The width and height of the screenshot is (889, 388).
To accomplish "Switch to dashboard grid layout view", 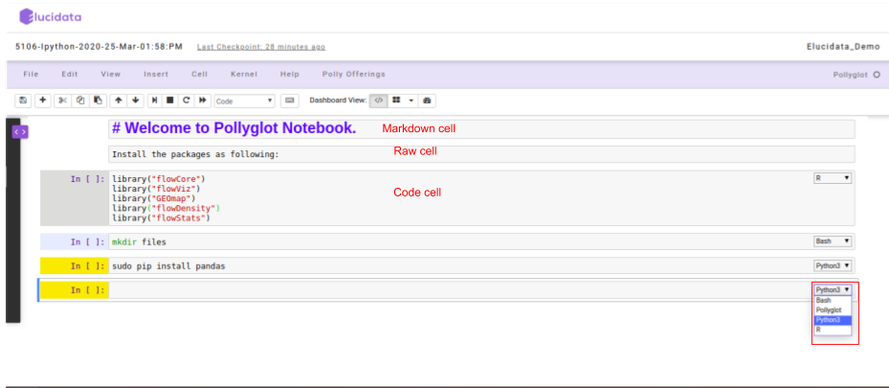I will [x=396, y=100].
